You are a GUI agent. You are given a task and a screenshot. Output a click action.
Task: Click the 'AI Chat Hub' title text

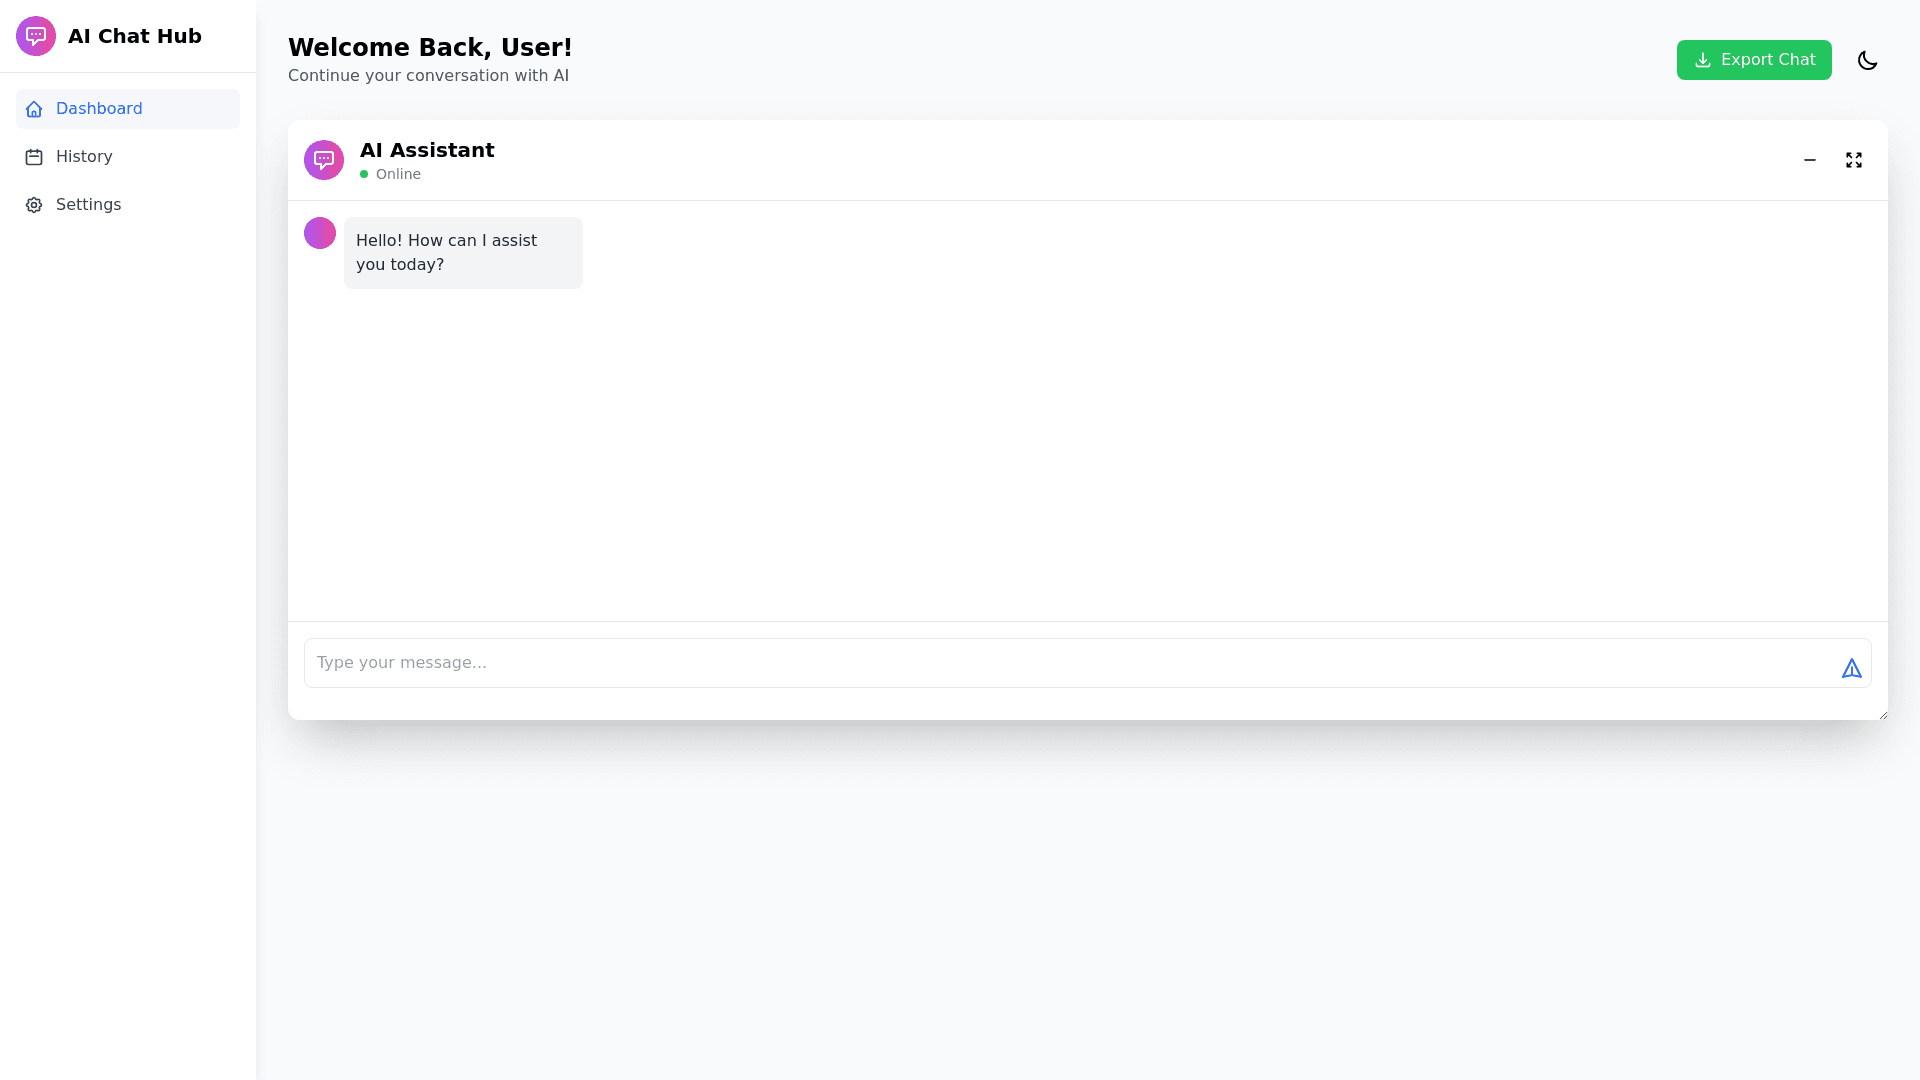135,36
